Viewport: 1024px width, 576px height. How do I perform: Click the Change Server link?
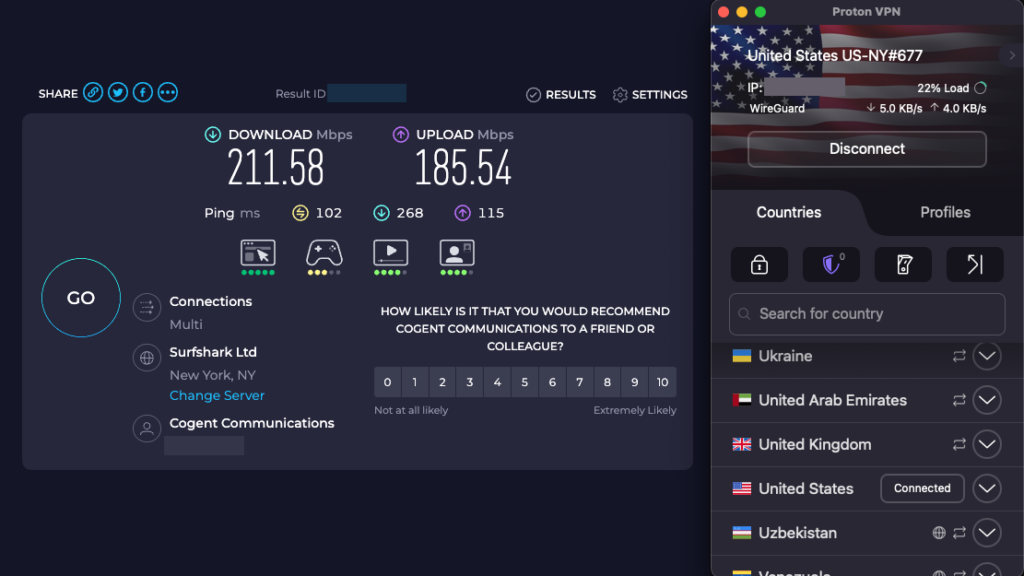[x=217, y=395]
